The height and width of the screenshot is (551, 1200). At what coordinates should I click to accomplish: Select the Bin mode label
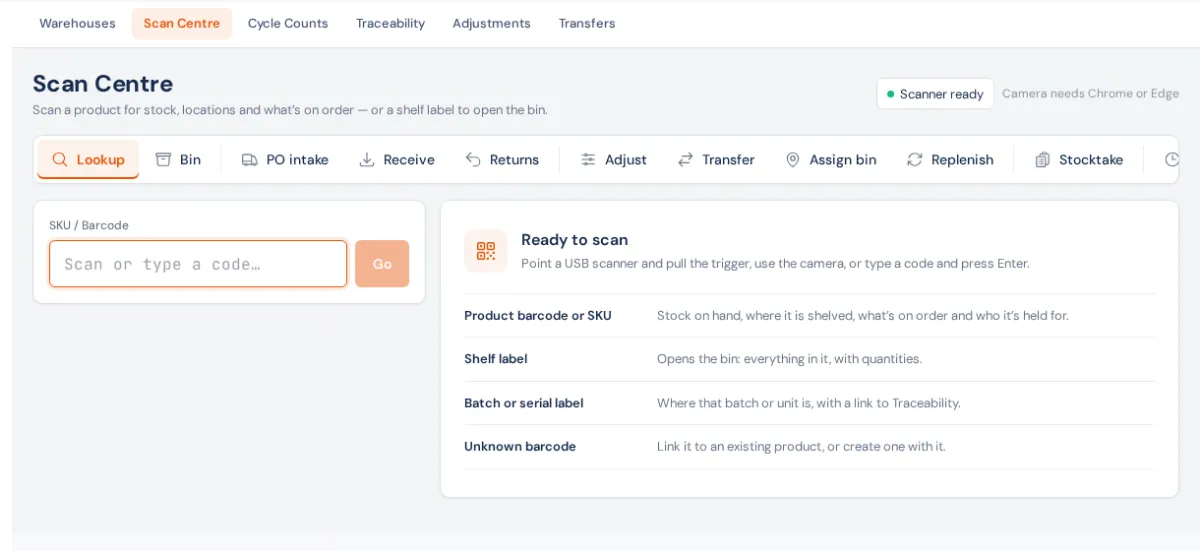190,160
